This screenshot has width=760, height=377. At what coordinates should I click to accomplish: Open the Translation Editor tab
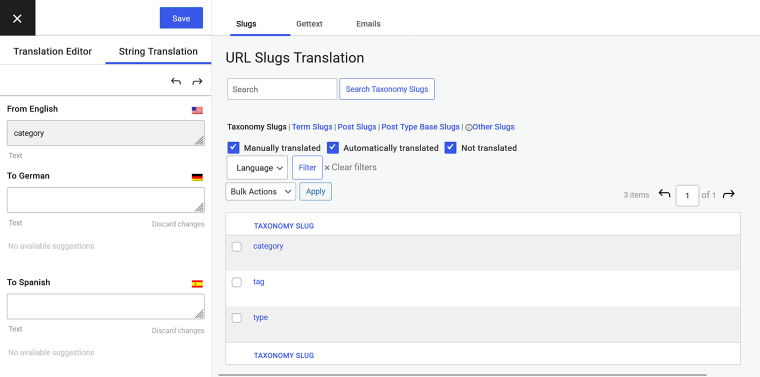point(53,51)
